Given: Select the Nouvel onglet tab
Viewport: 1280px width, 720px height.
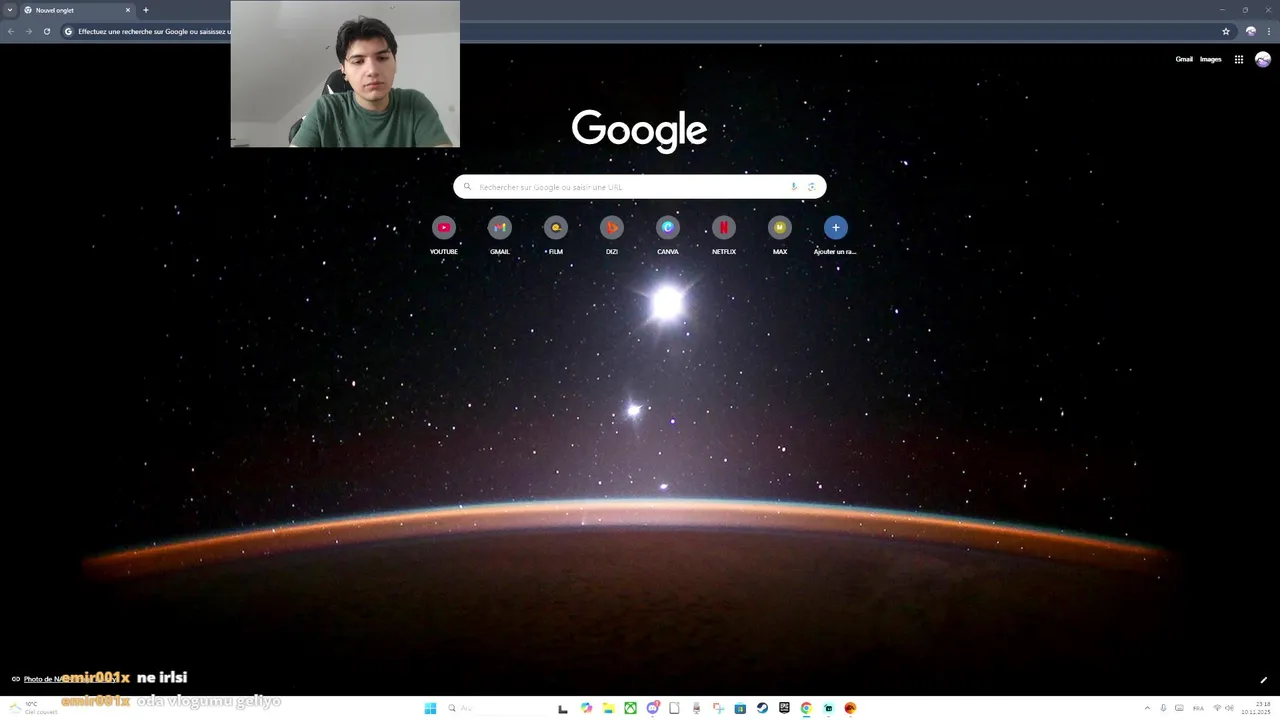Looking at the screenshot, I should click(78, 10).
